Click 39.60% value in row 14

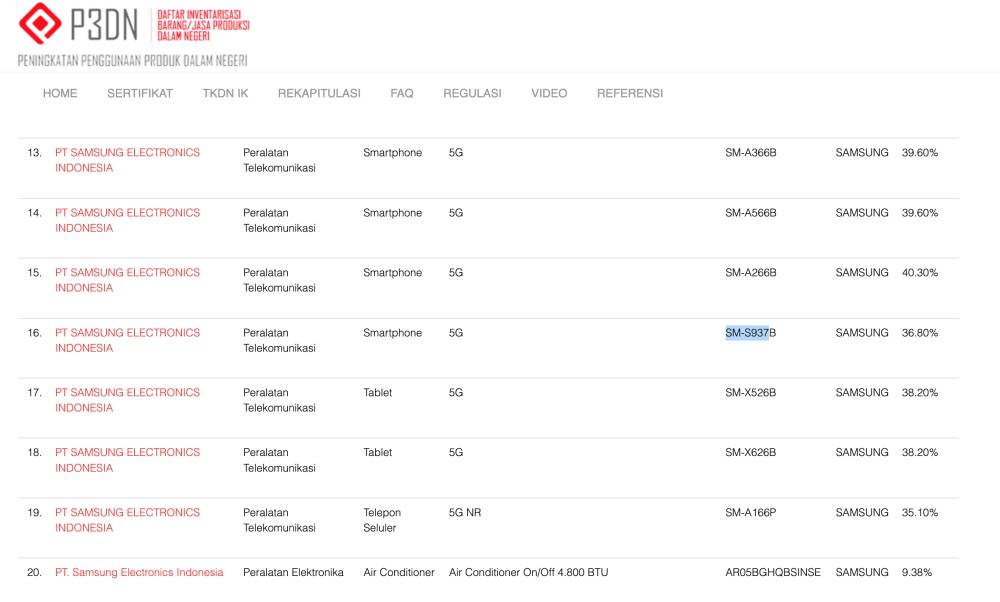click(920, 212)
